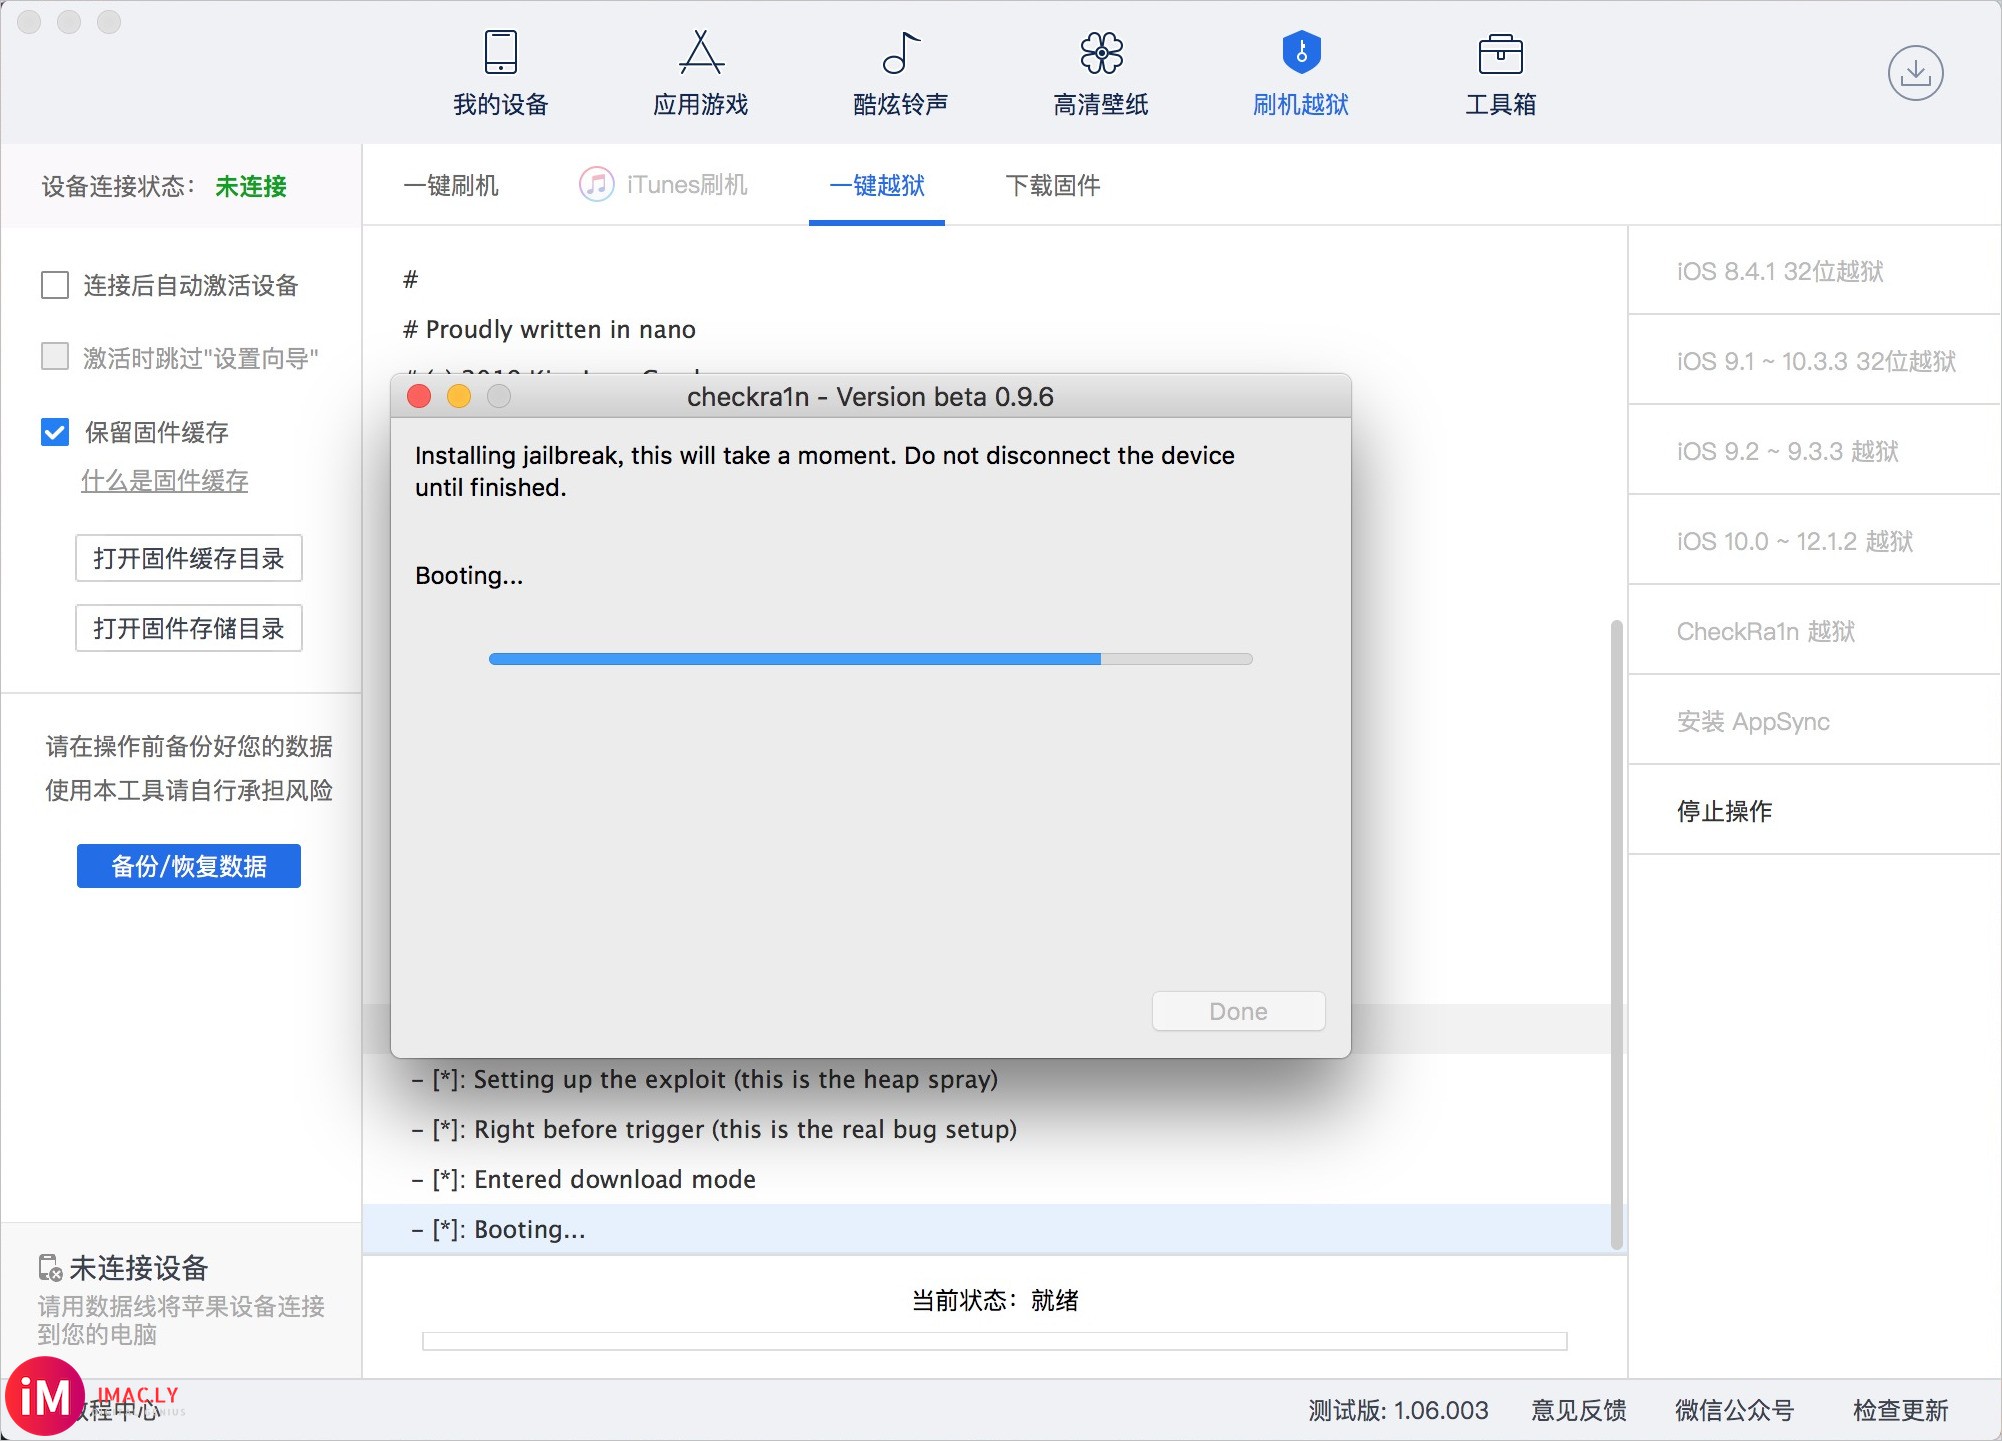Open 微信公众号 link

point(1734,1410)
